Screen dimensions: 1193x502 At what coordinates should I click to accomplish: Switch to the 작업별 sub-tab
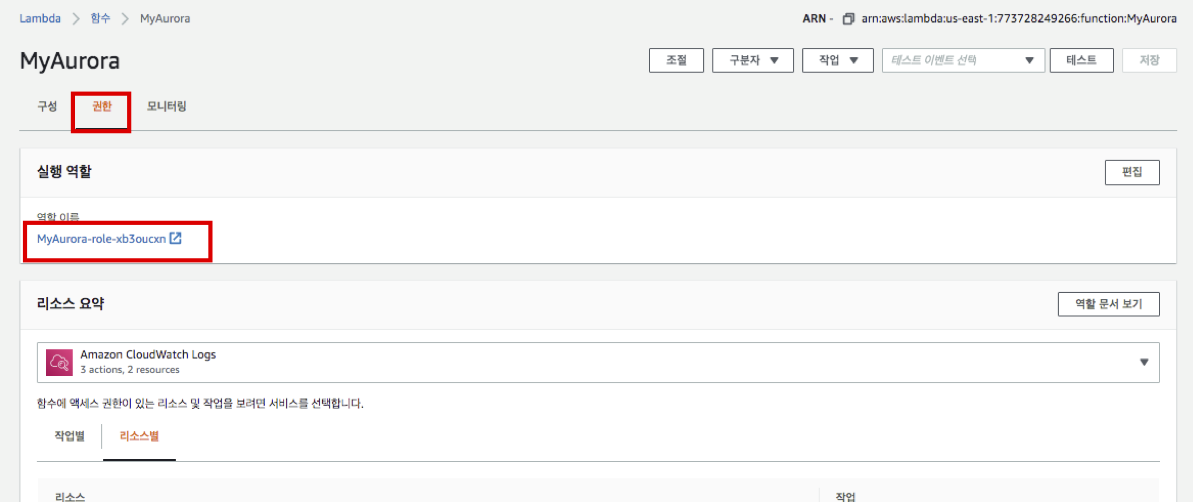point(69,436)
